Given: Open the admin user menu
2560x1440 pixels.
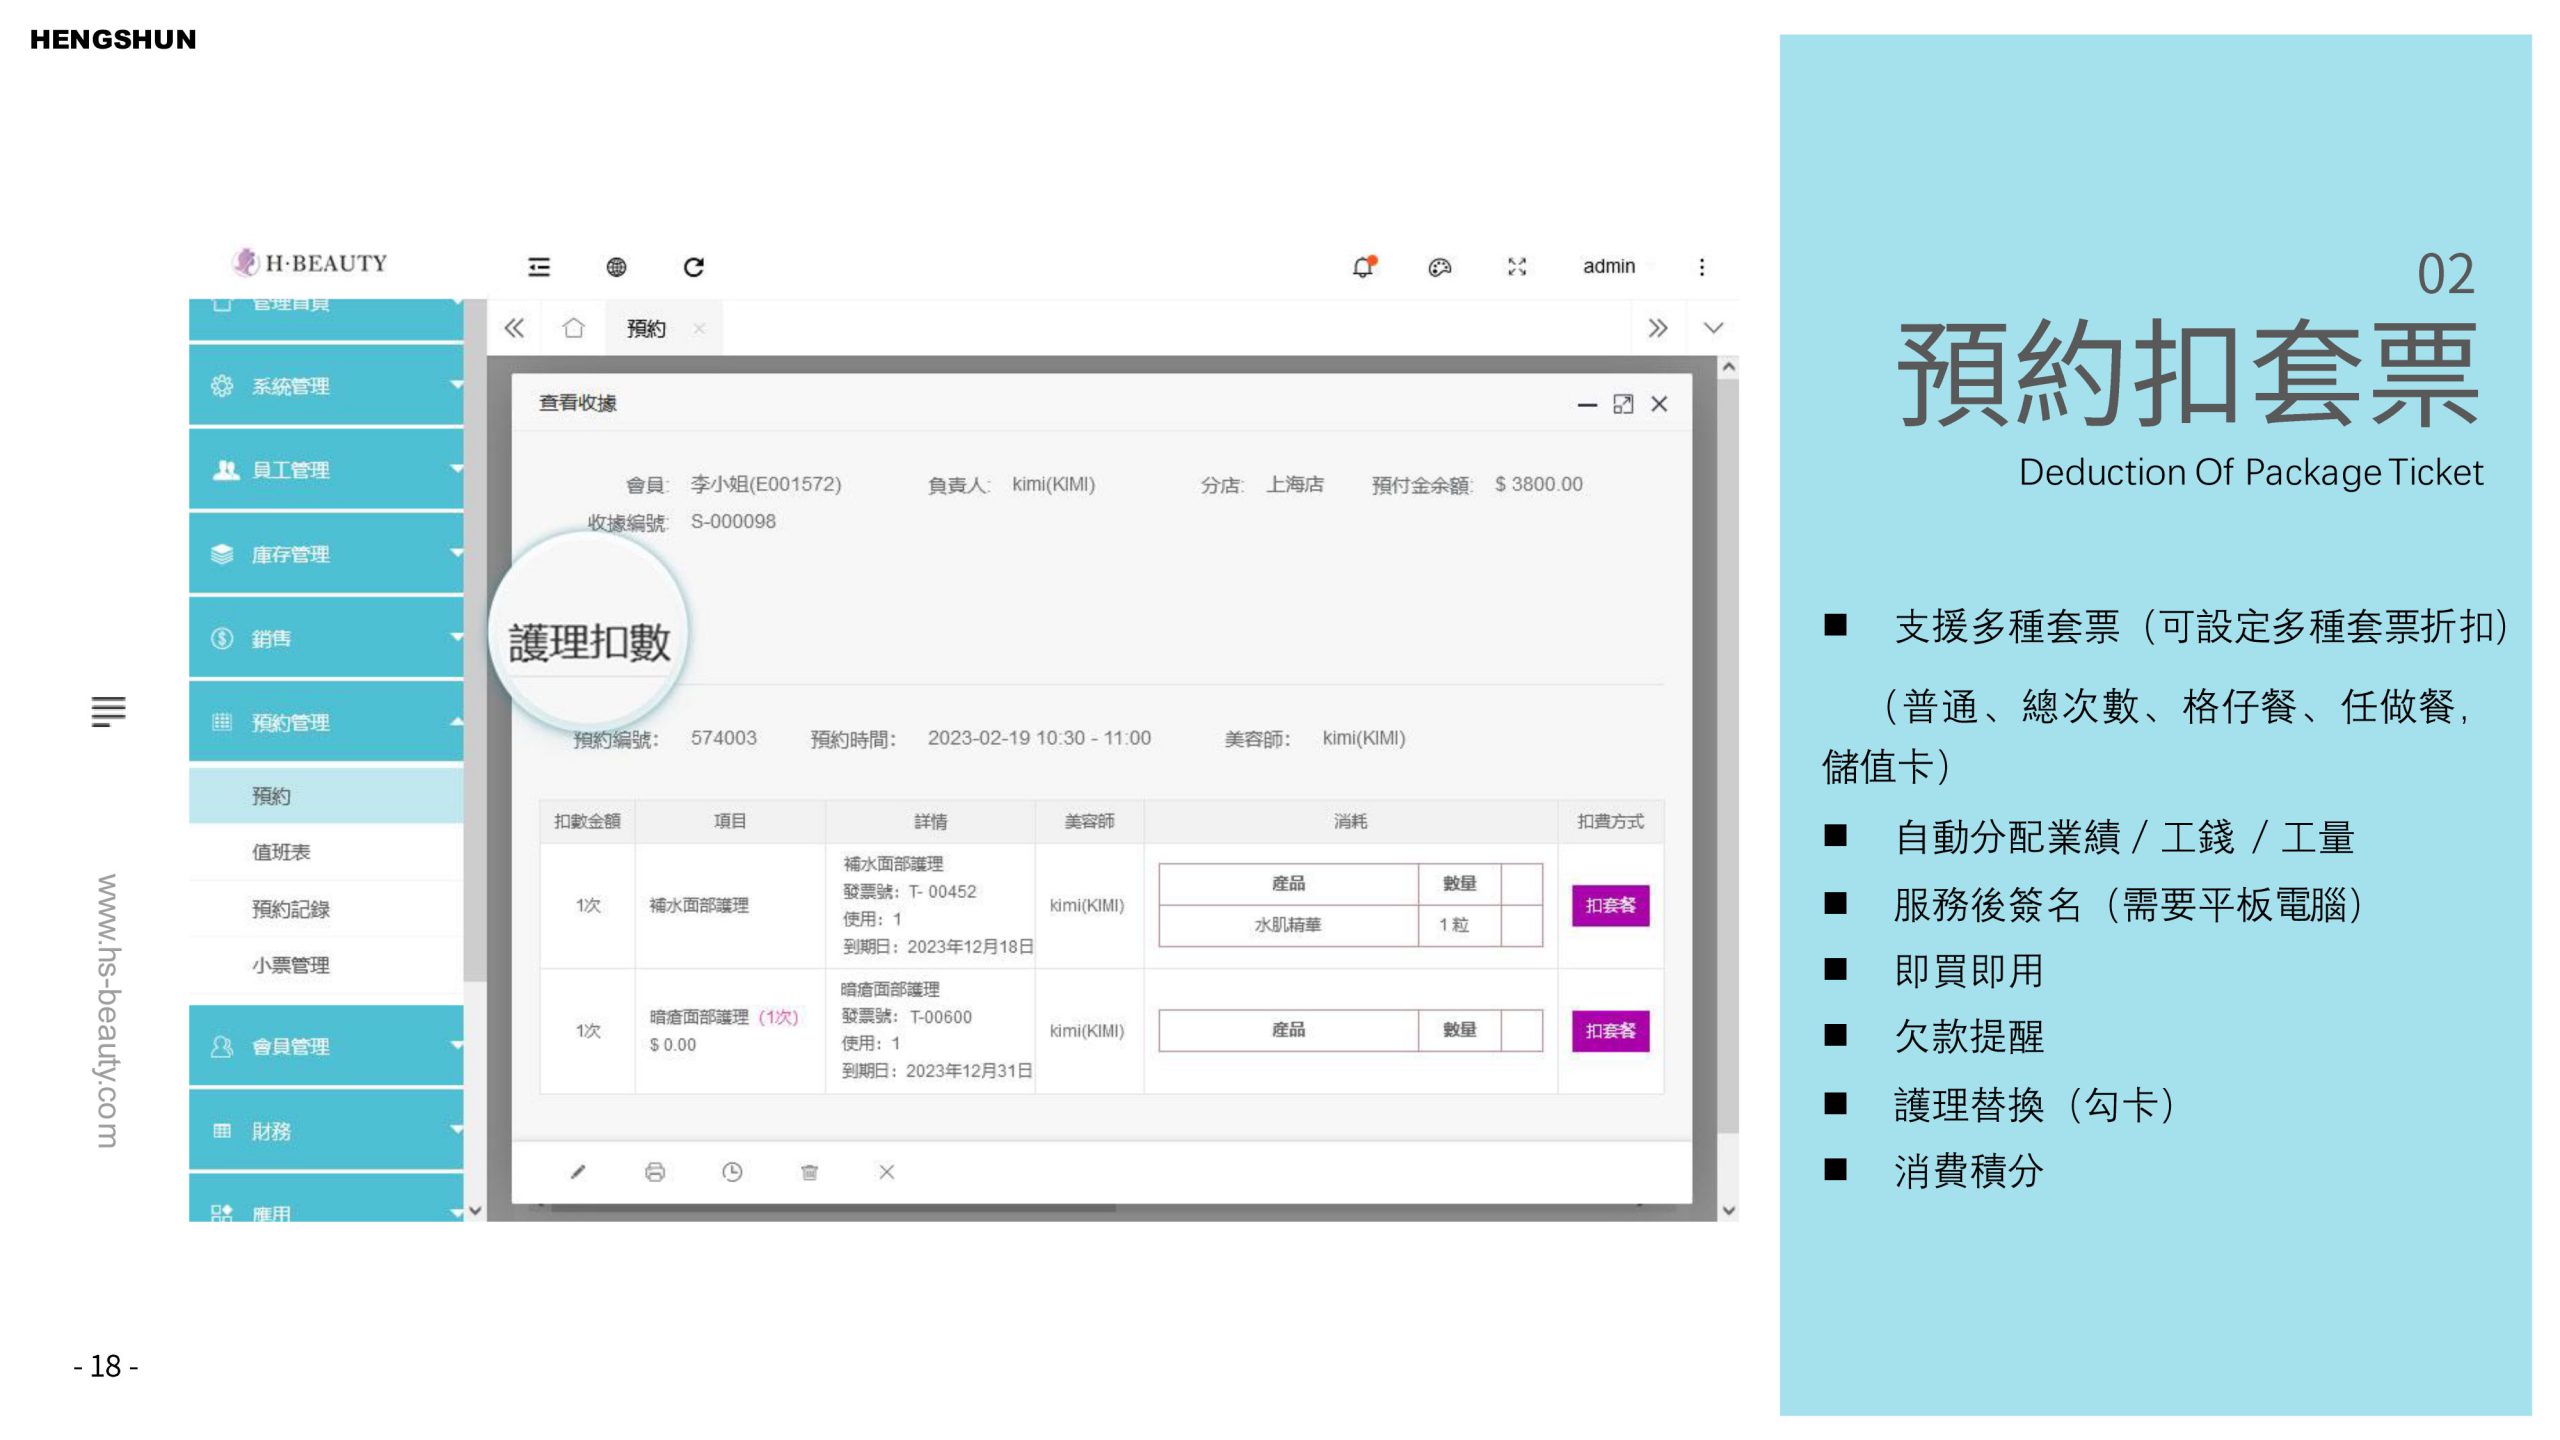Looking at the screenshot, I should pos(1608,266).
